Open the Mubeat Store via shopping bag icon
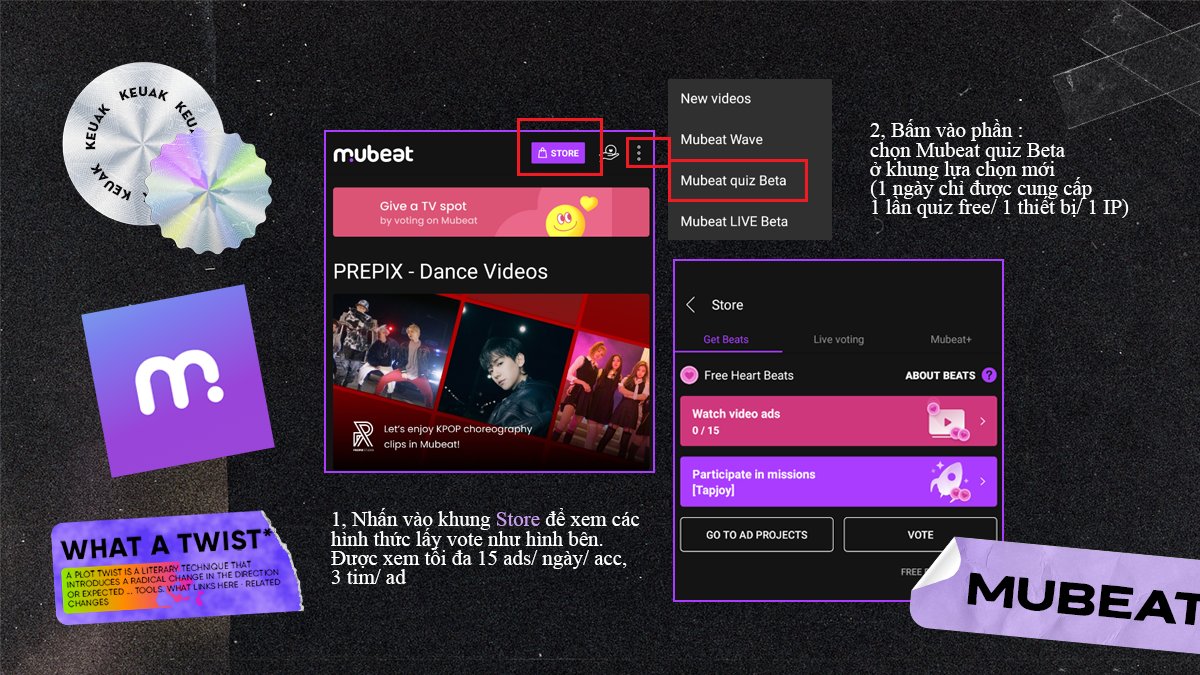The width and height of the screenshot is (1200, 675). coord(558,153)
